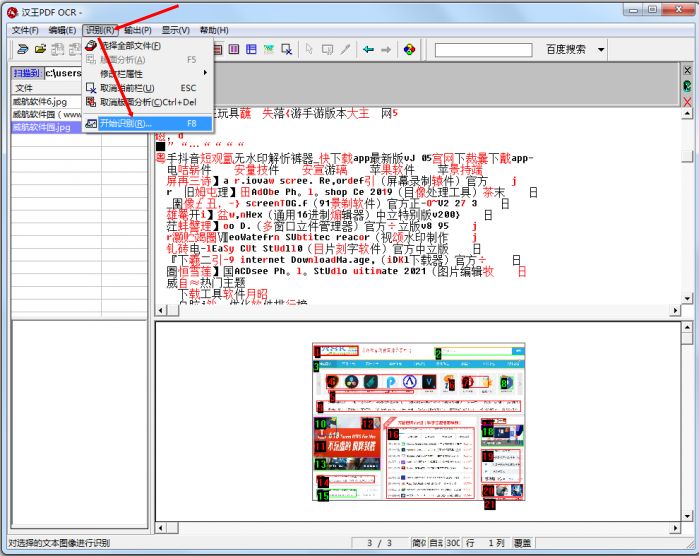Select the arrow pointer tool
Viewport: 699px width, 556px height.
coord(309,49)
